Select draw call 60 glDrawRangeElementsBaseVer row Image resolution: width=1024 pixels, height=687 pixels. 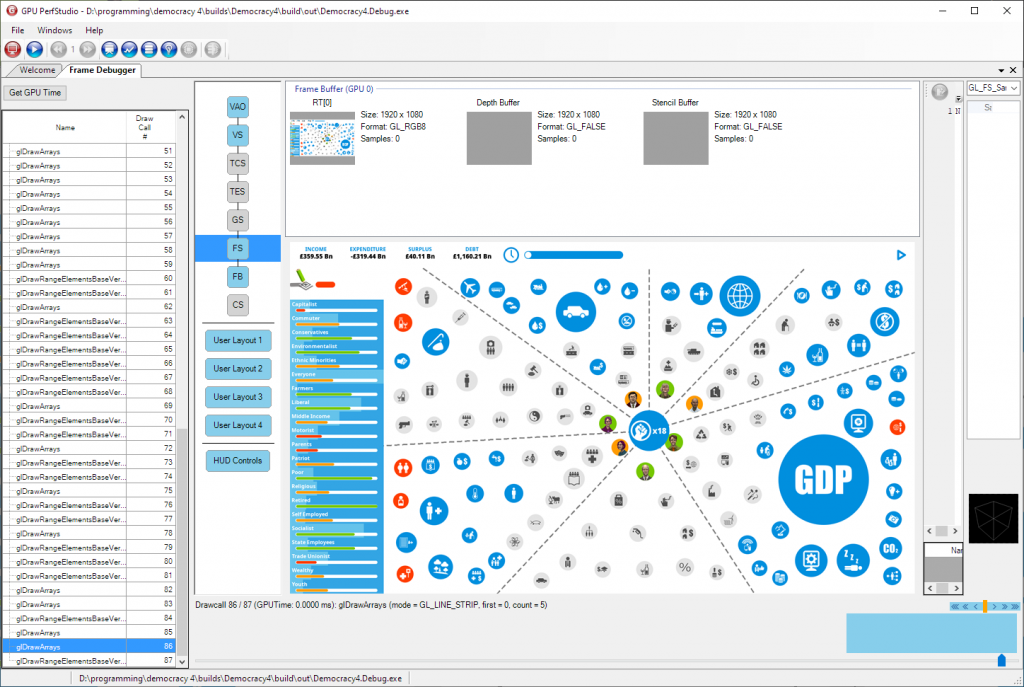(x=89, y=279)
